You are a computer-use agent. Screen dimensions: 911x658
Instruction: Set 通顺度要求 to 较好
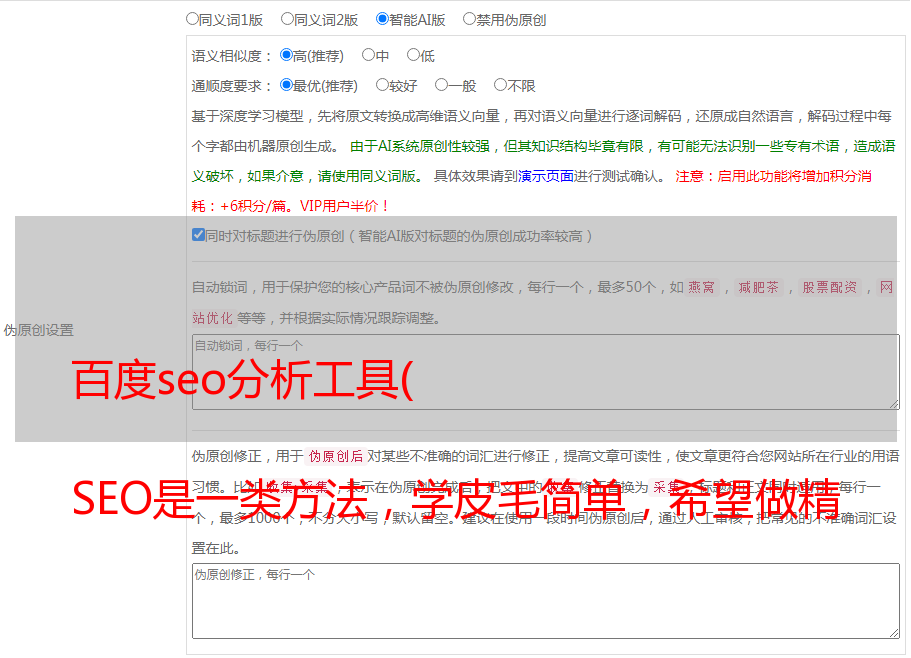[x=382, y=86]
